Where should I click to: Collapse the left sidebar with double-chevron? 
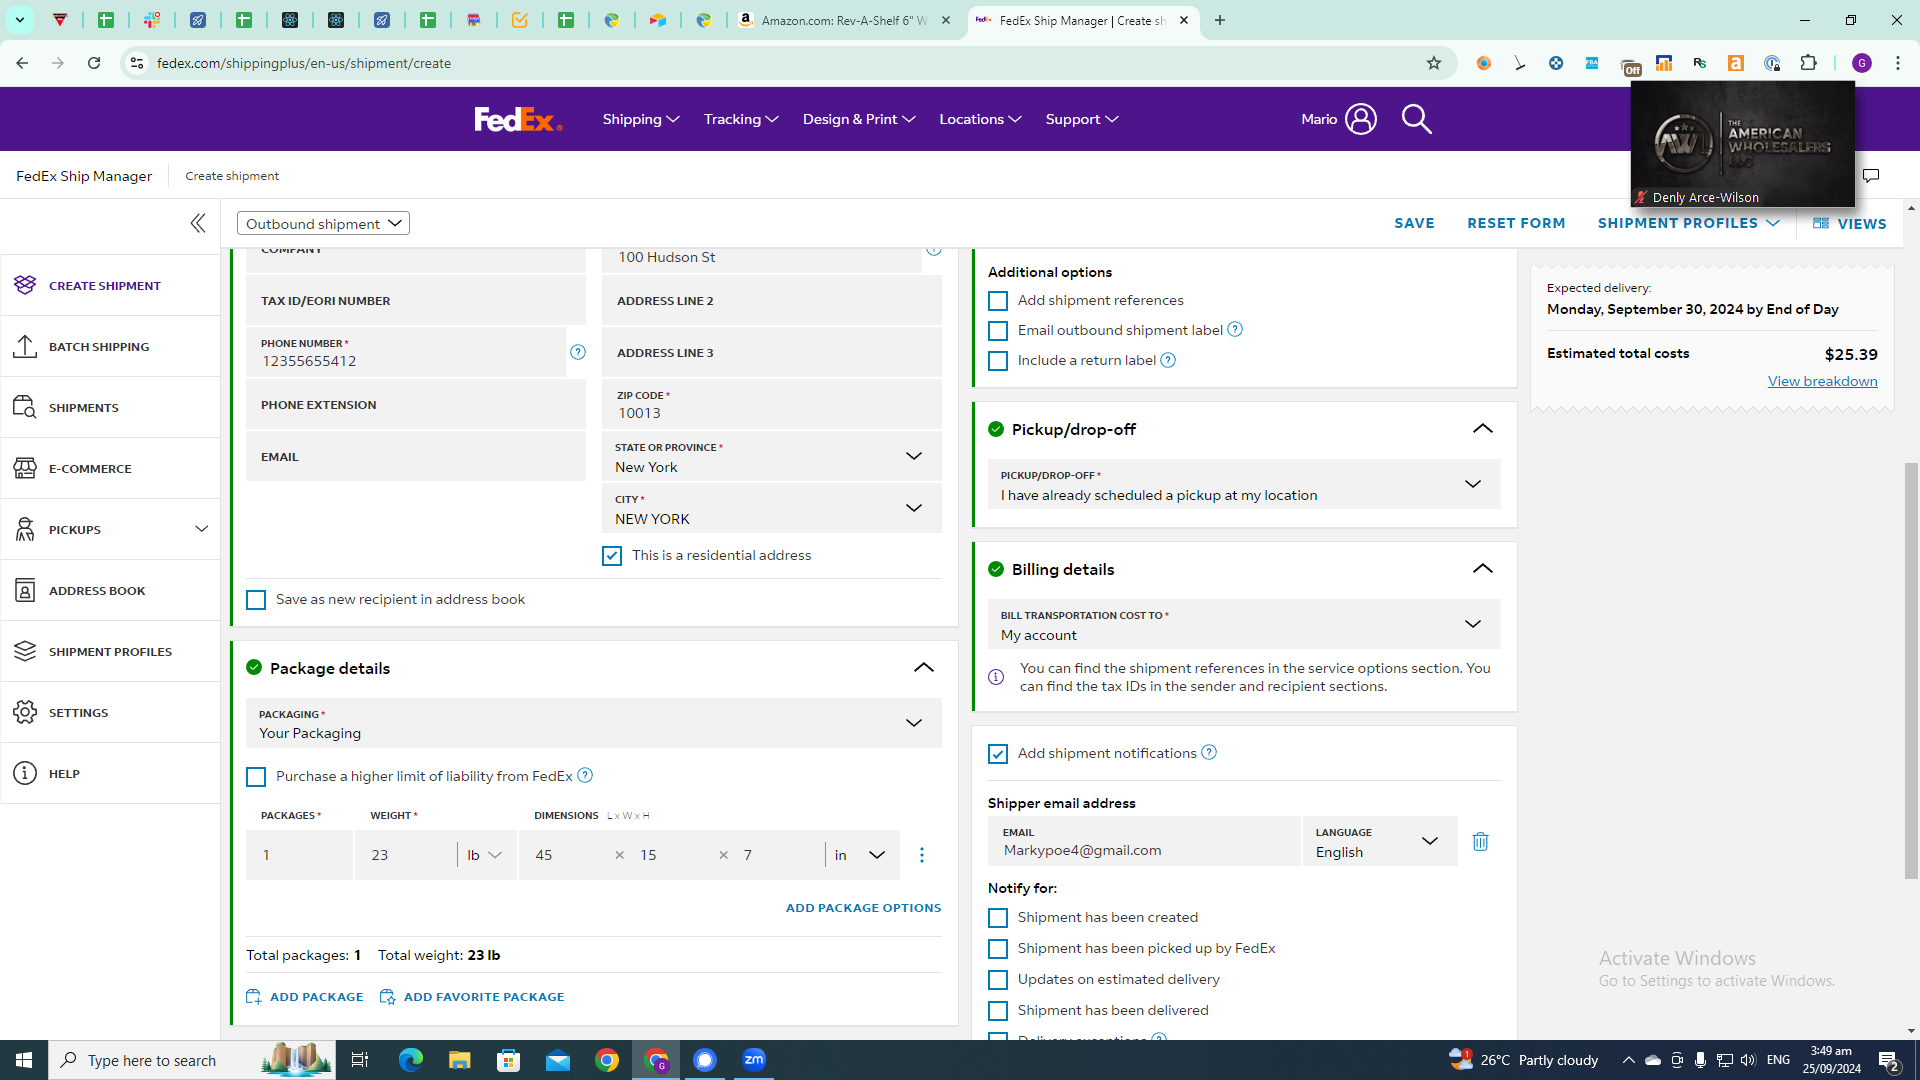coord(198,223)
